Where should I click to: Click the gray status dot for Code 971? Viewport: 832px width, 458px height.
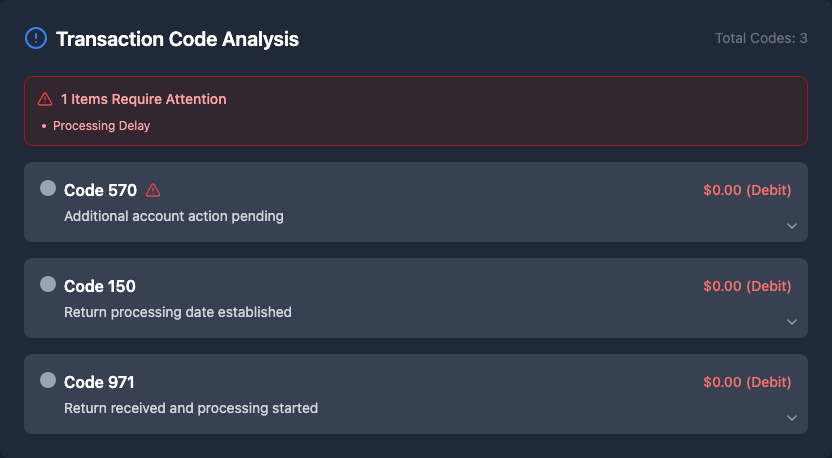[47, 380]
